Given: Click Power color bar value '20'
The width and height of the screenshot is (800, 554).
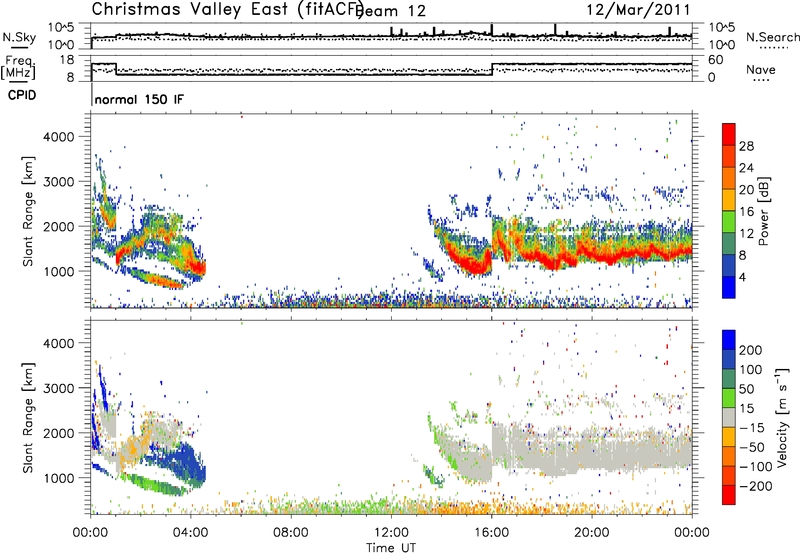Looking at the screenshot, I should point(746,190).
